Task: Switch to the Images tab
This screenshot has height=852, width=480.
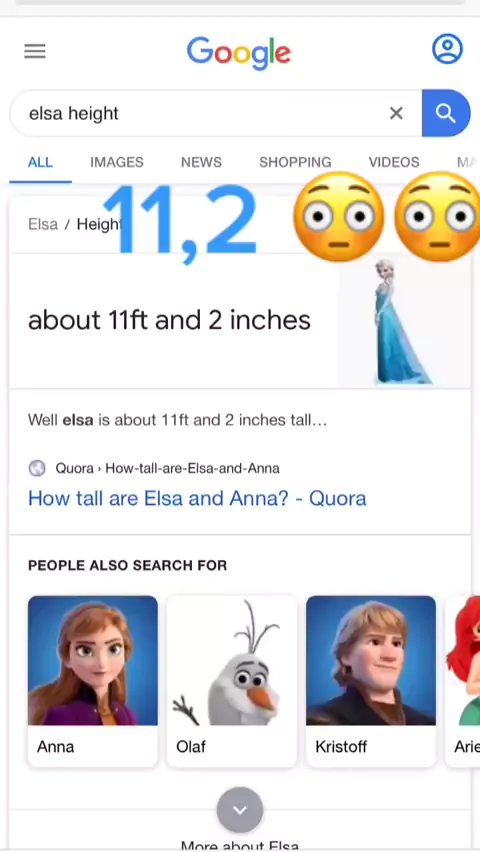Action: [x=117, y=162]
